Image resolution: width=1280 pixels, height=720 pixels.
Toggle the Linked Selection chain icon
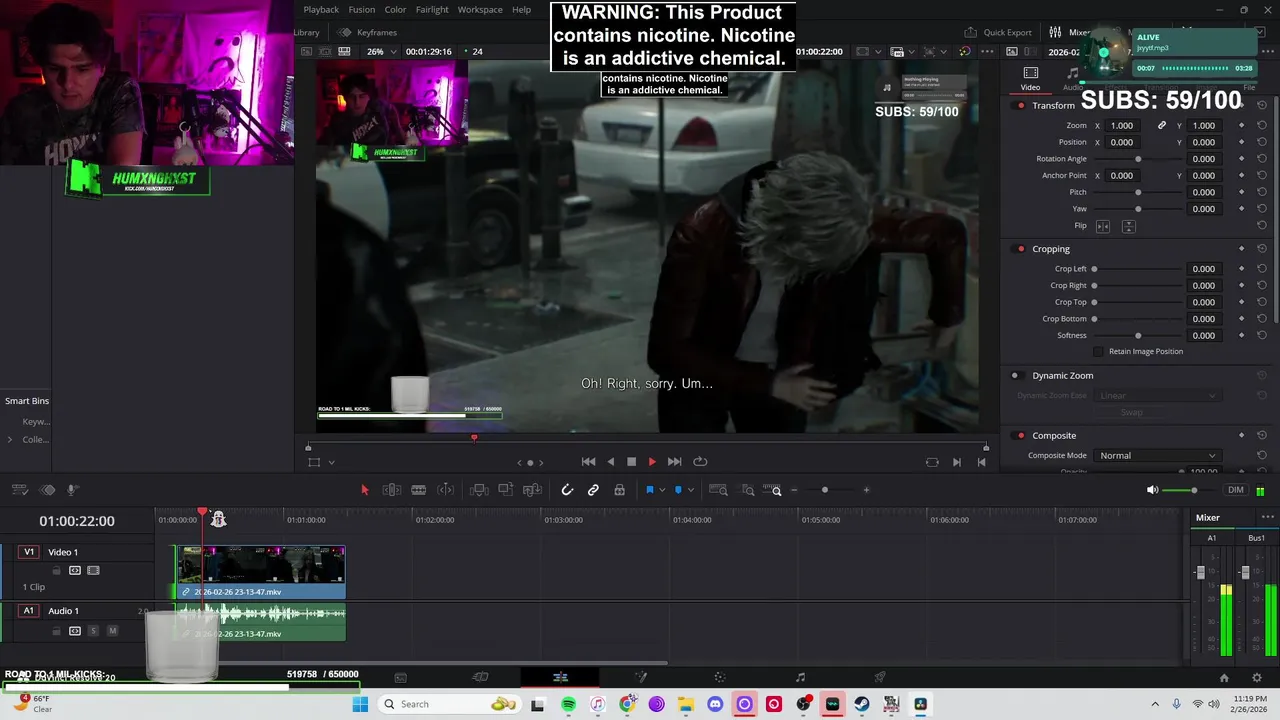point(593,490)
